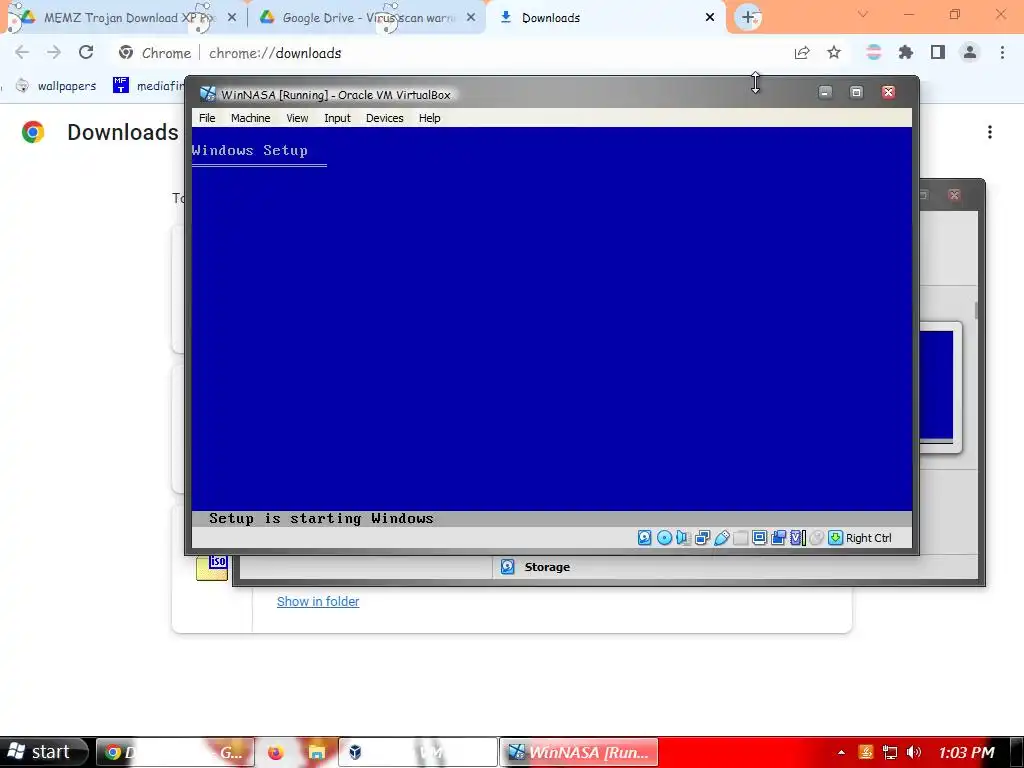Click the ISO file icon in downloads
This screenshot has height=768, width=1024.
pos(212,568)
